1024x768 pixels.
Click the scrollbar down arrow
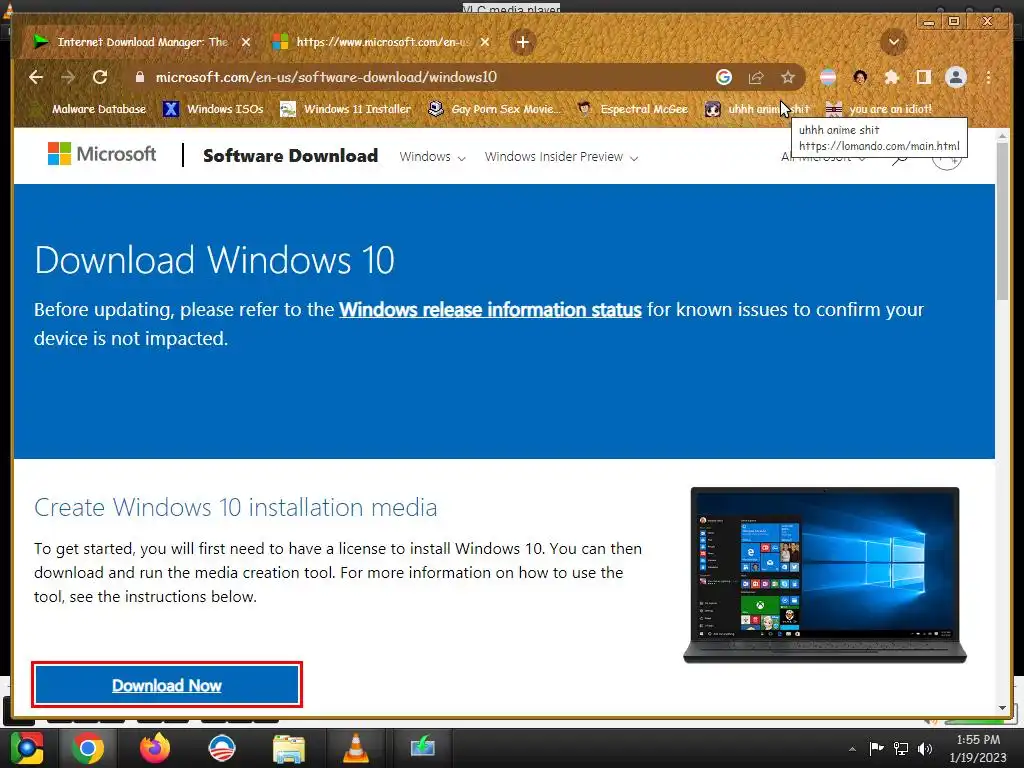1002,708
